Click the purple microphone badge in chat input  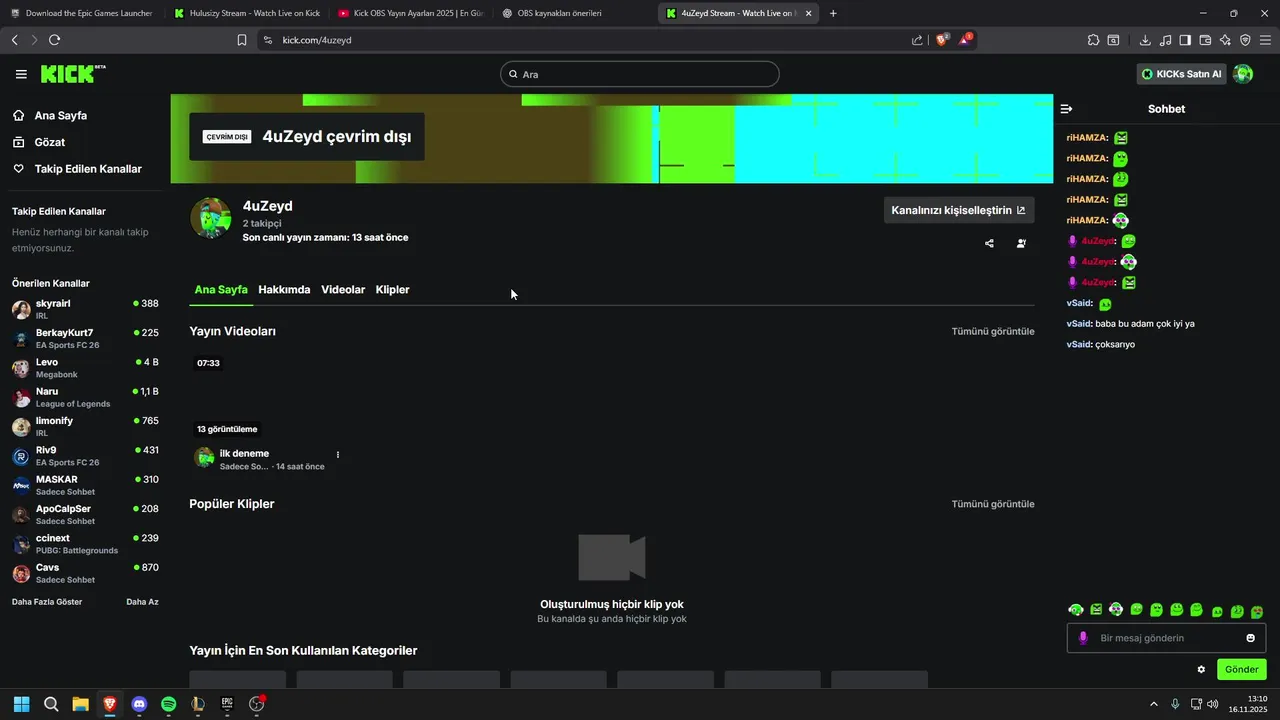pyautogui.click(x=1083, y=638)
